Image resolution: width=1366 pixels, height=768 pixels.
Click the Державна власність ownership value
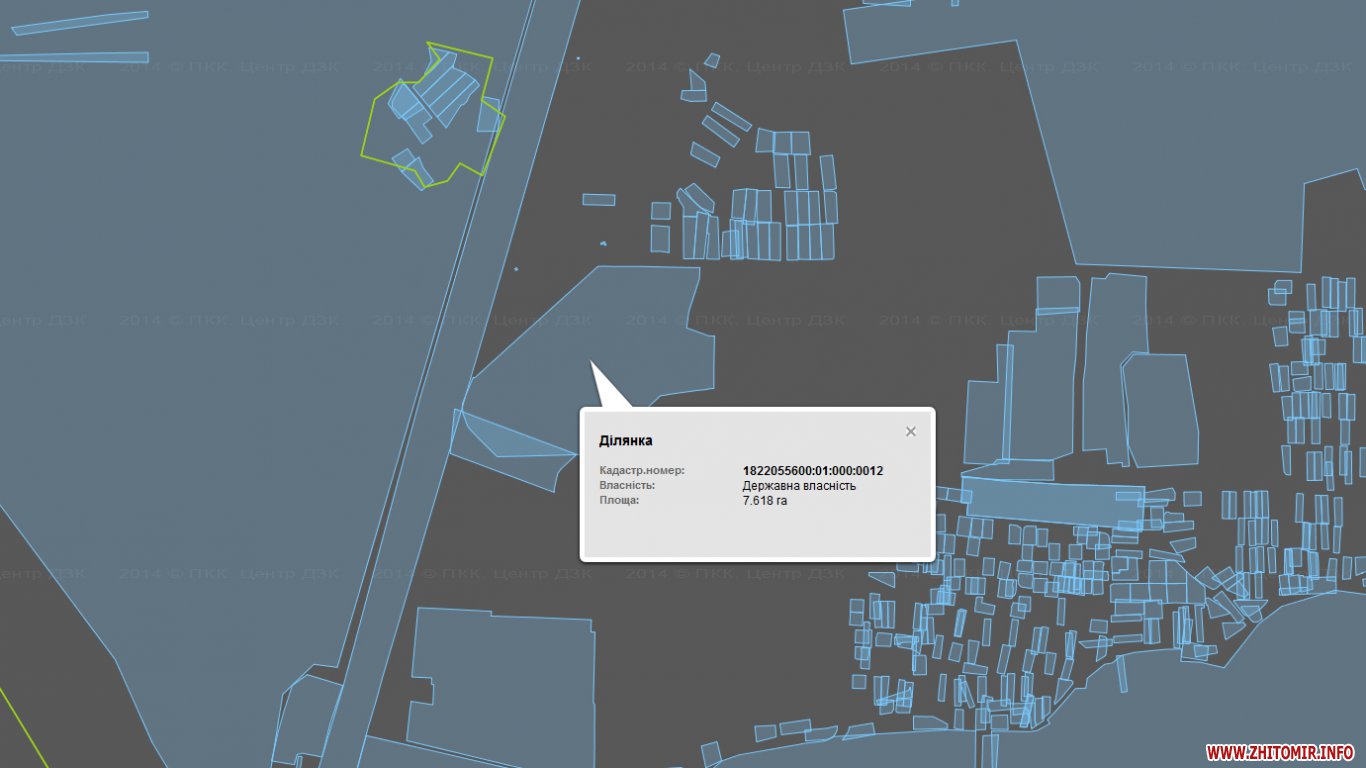point(799,485)
